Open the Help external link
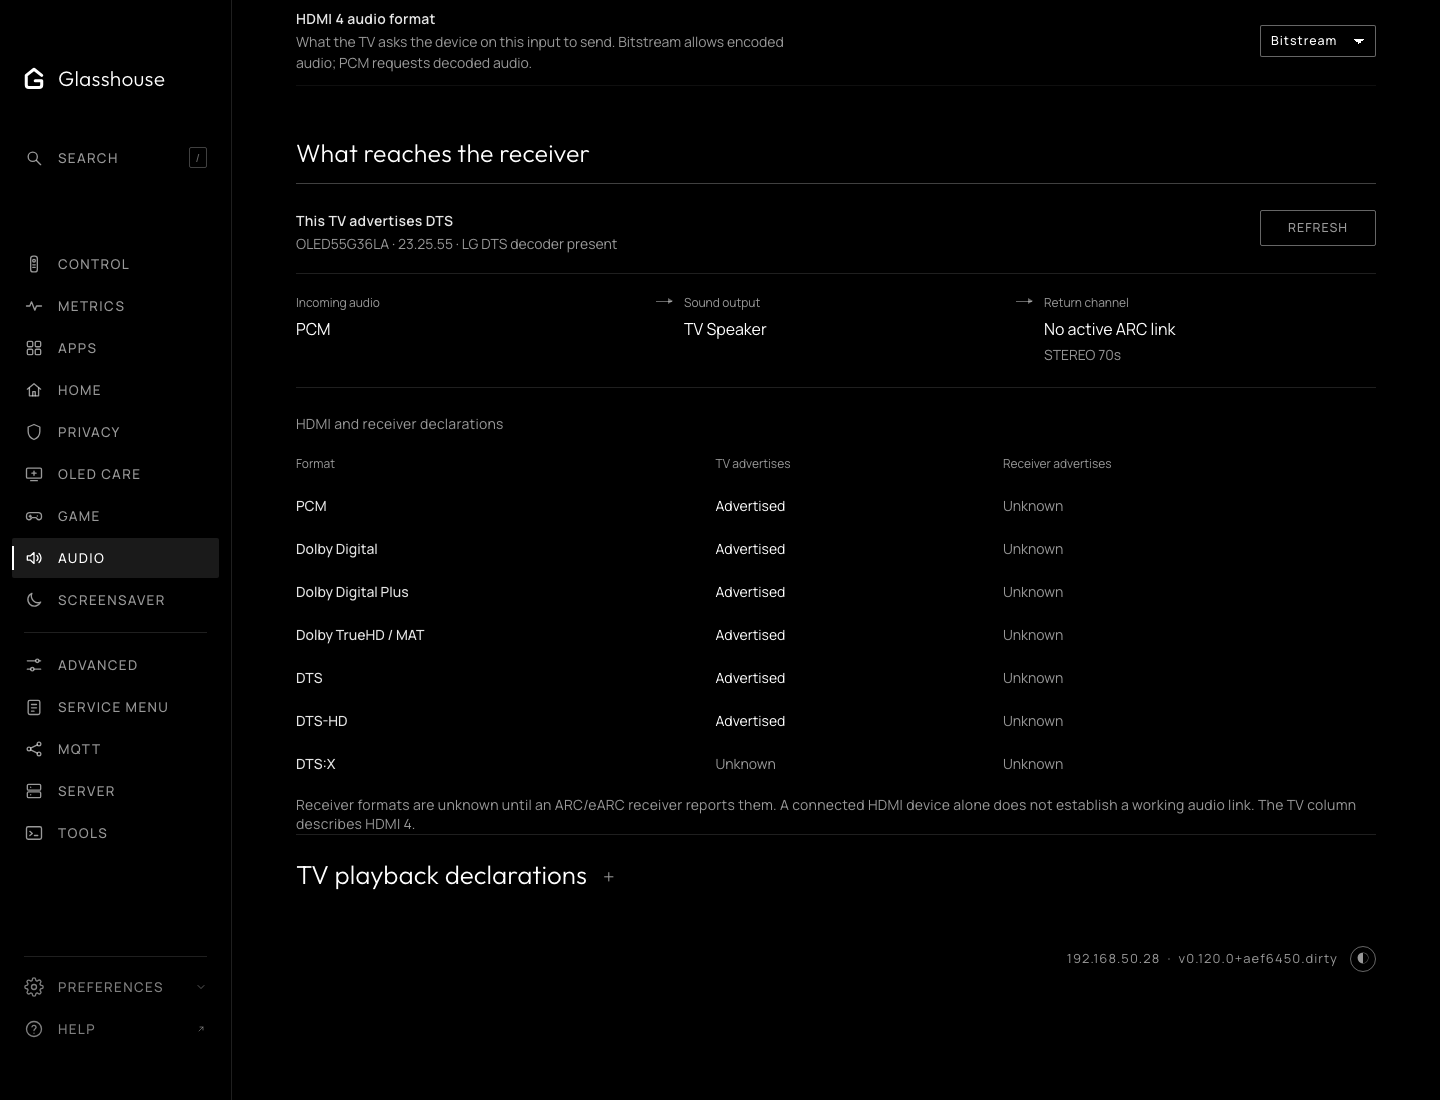The width and height of the screenshot is (1440, 1100). coord(201,1029)
